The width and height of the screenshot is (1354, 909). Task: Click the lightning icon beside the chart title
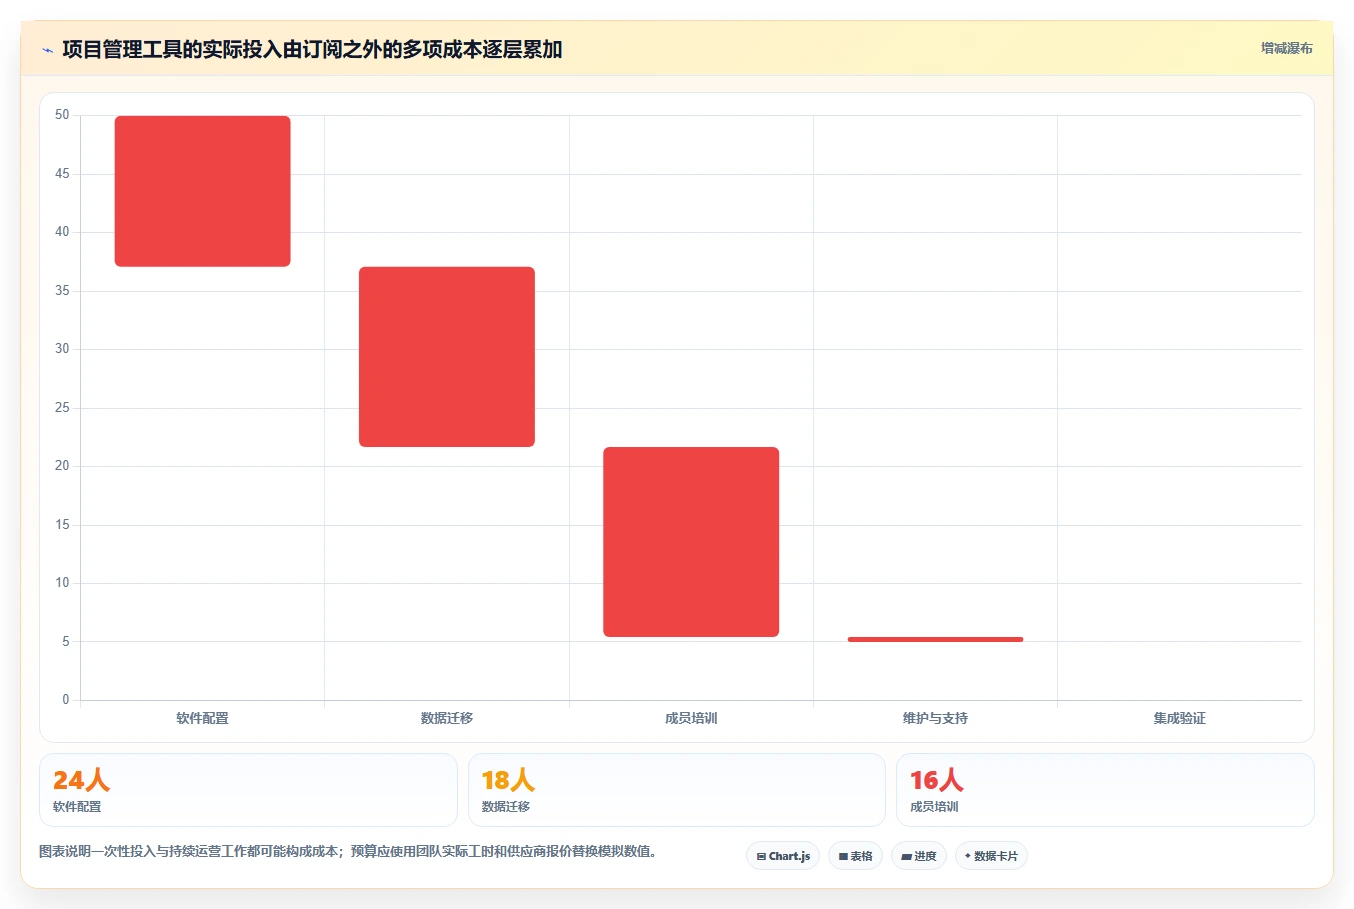coord(47,50)
